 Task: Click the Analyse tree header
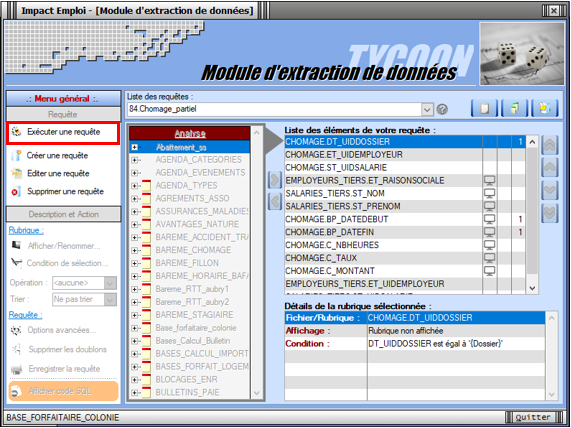click(190, 134)
